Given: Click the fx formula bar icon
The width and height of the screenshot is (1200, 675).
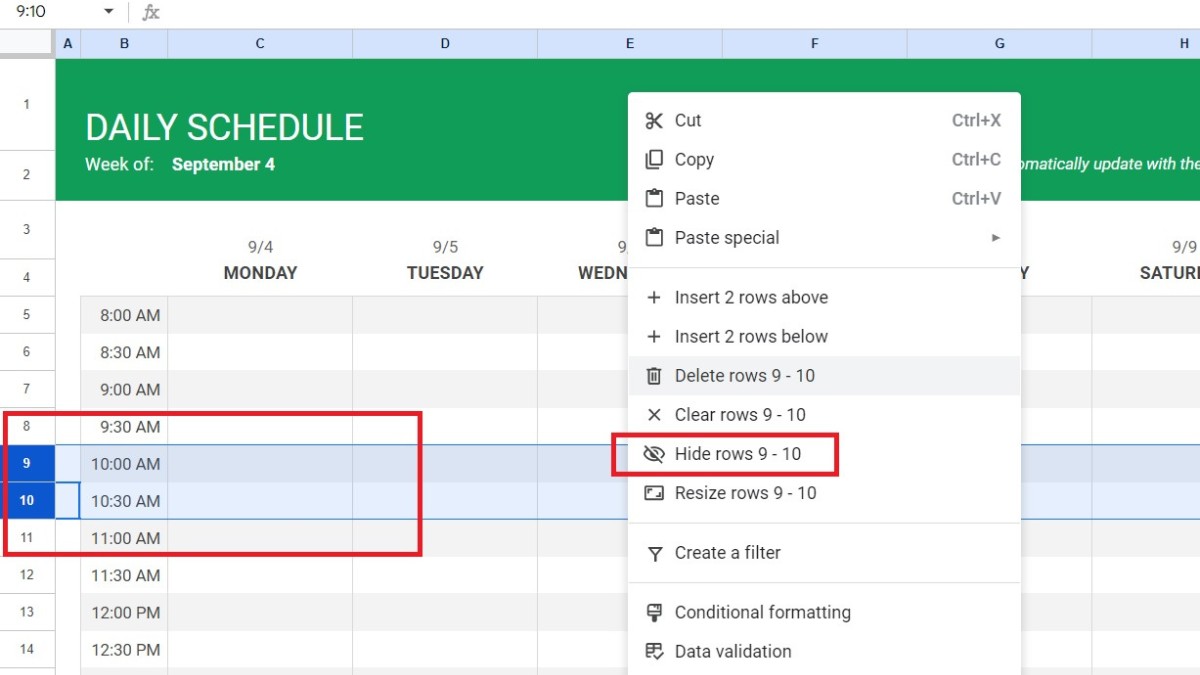Looking at the screenshot, I should pyautogui.click(x=150, y=13).
